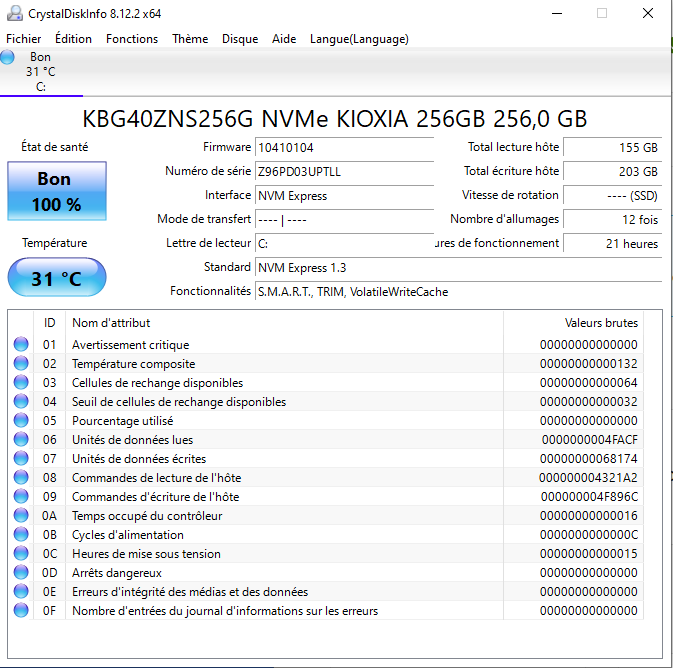Open the Langue(Language) menu
This screenshot has width=673, height=668.
(x=359, y=39)
